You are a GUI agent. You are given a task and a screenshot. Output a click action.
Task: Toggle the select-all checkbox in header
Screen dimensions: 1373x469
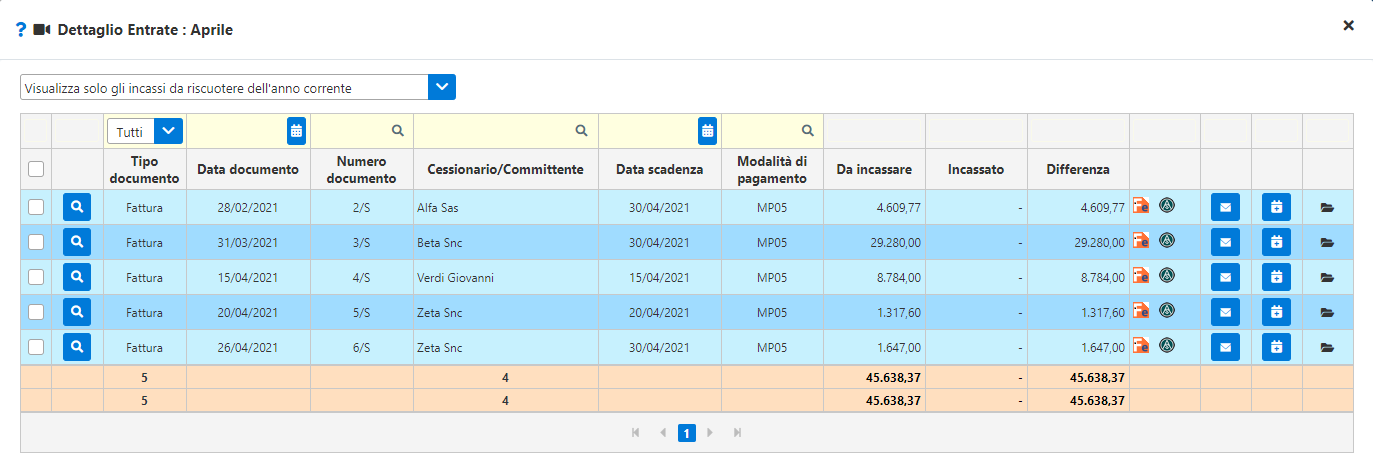36,170
